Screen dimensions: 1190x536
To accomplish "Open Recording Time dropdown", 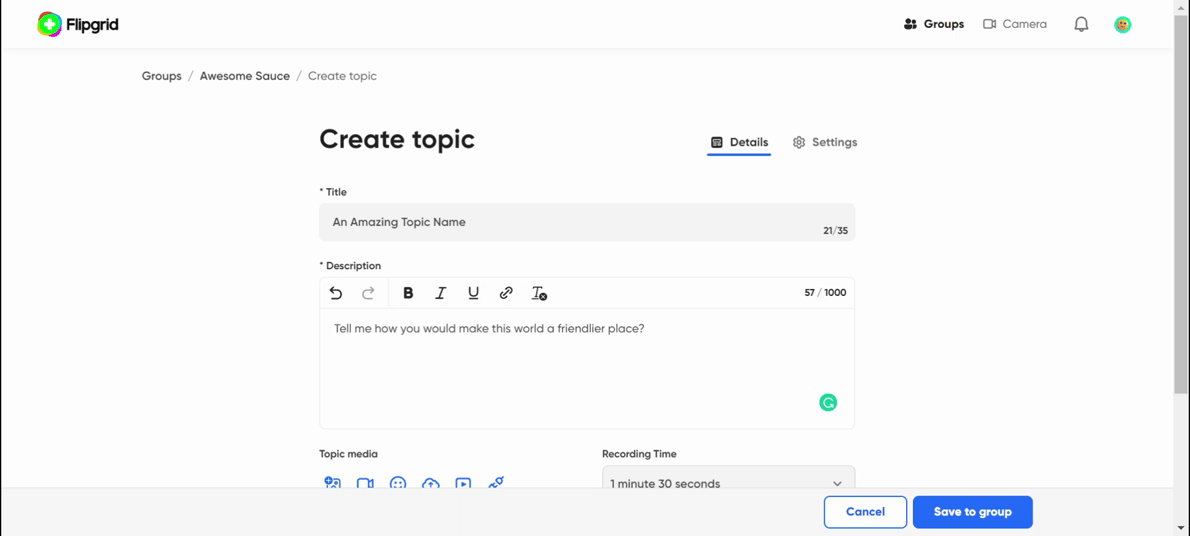I will point(729,478).
